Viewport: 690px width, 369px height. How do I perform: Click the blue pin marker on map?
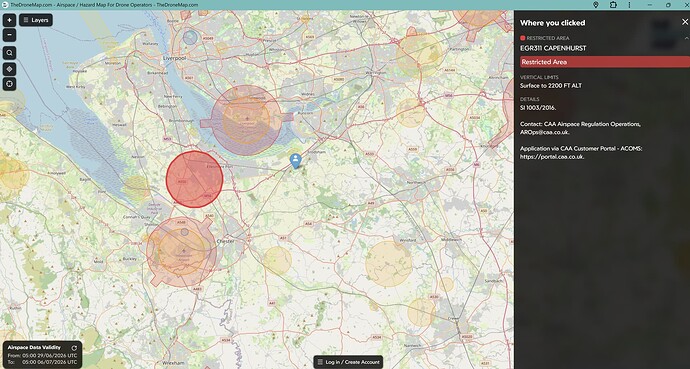point(296,160)
